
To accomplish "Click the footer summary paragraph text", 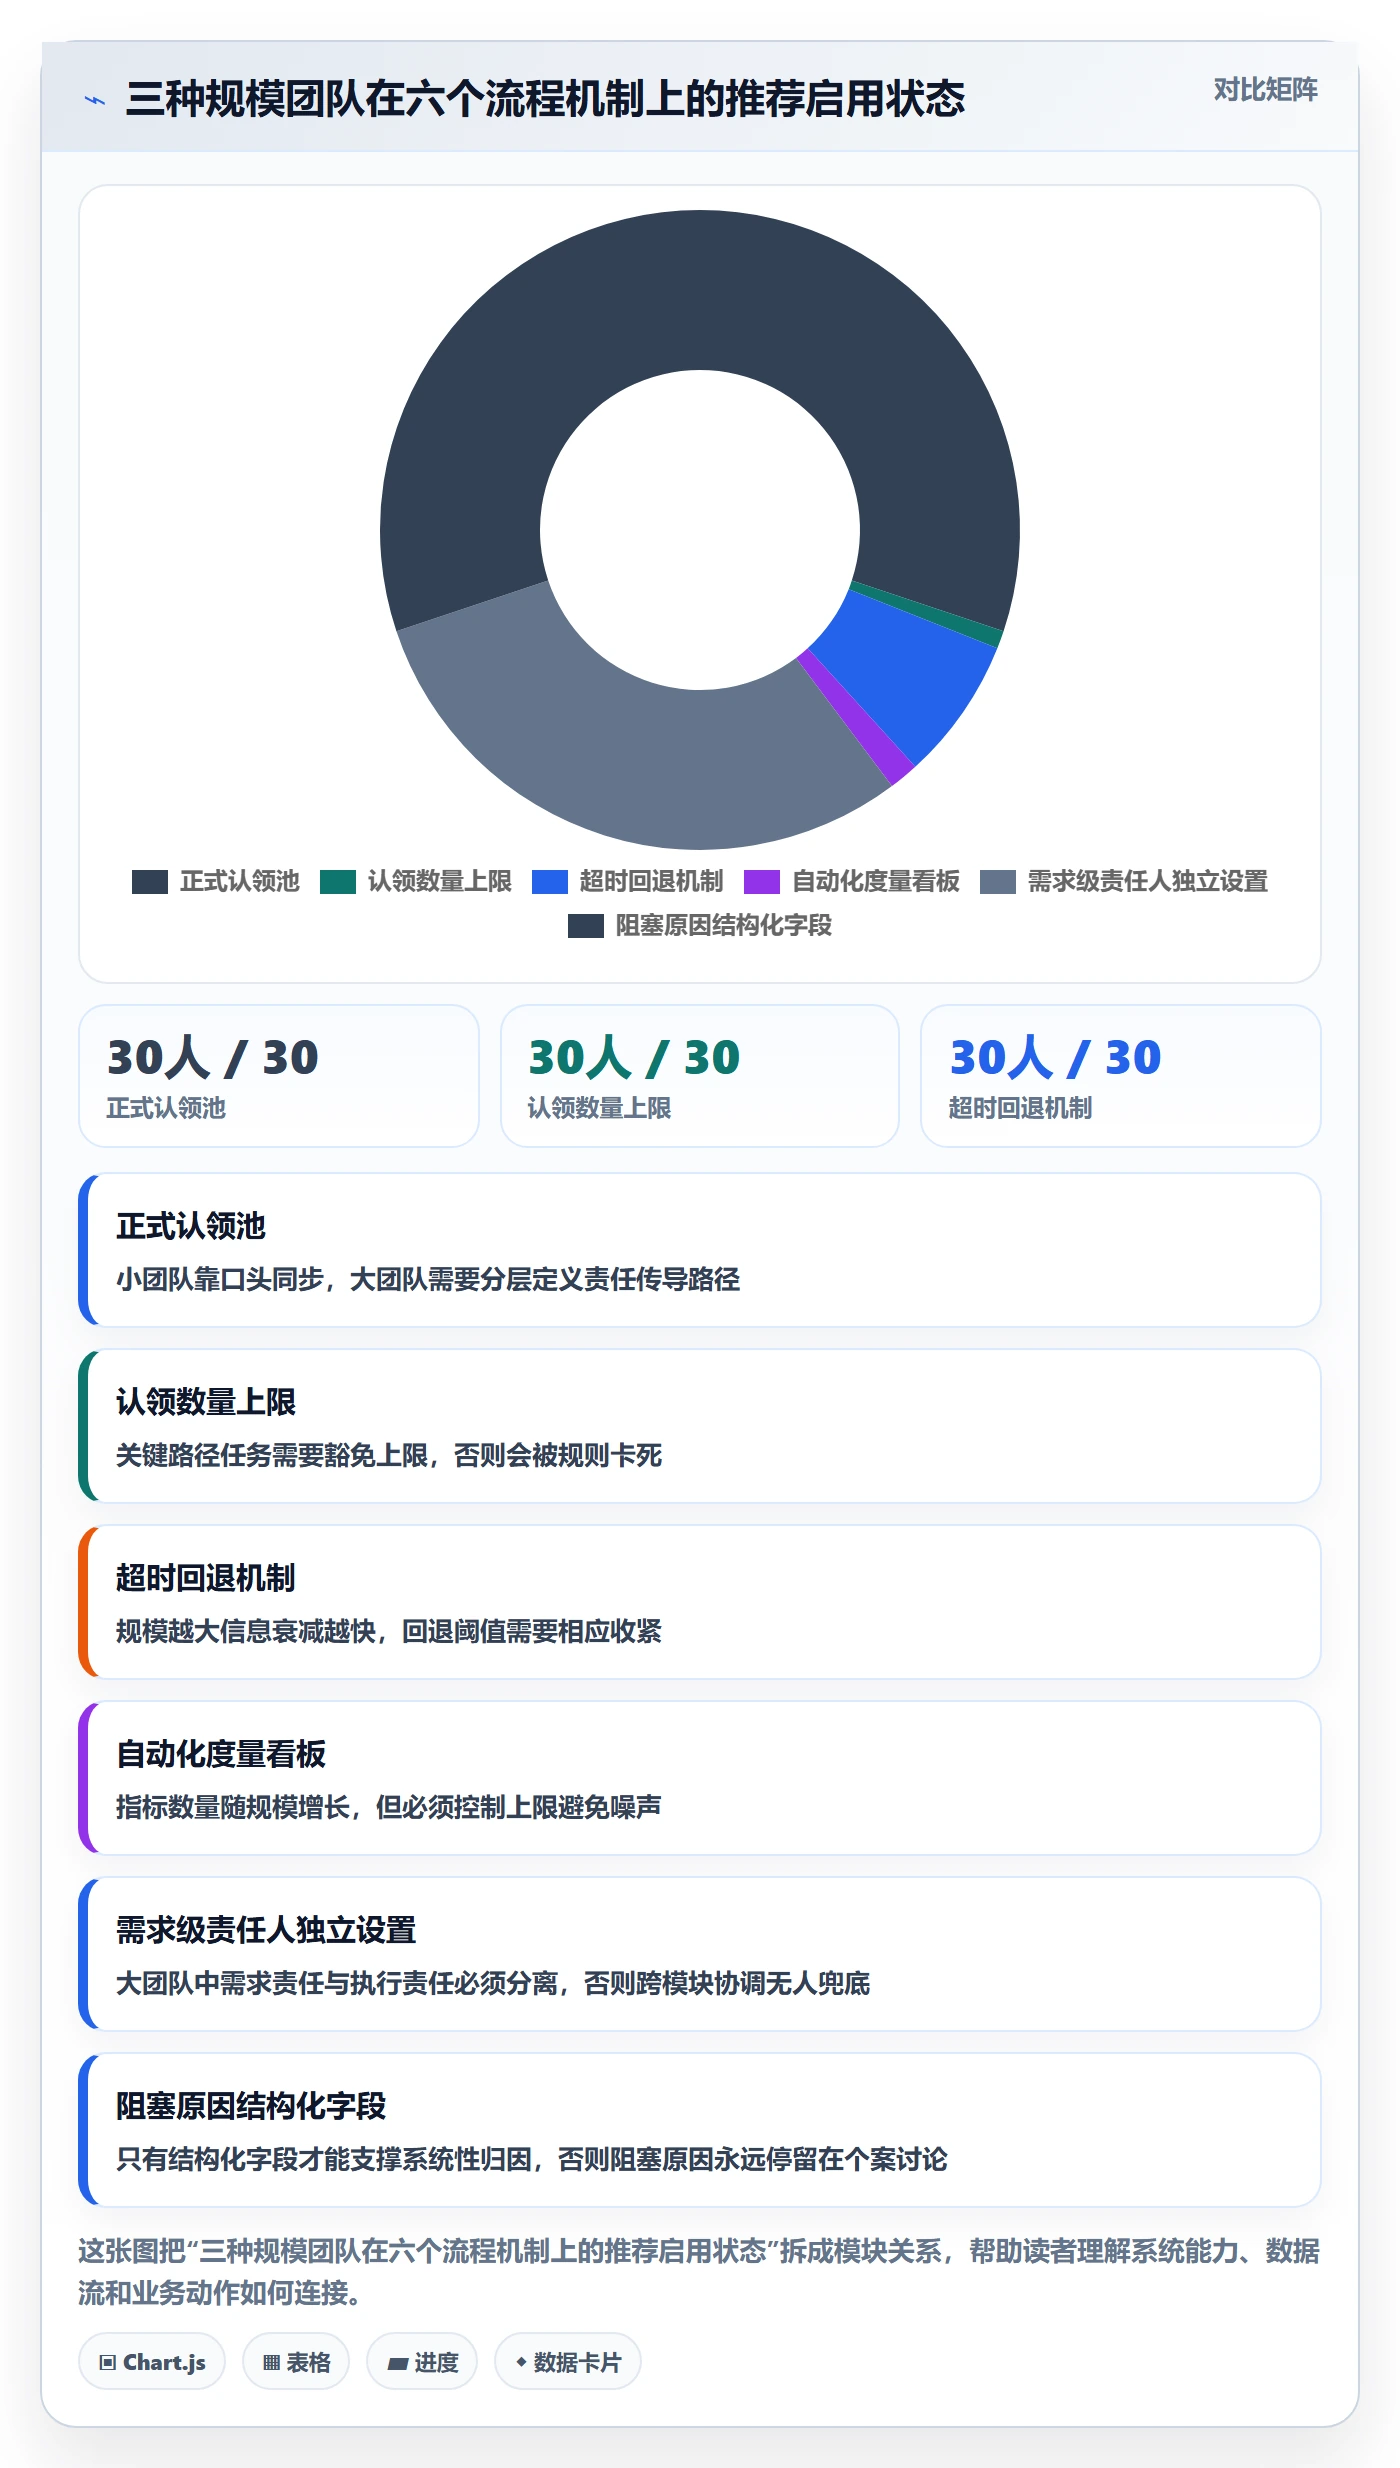I will 700,2271.
